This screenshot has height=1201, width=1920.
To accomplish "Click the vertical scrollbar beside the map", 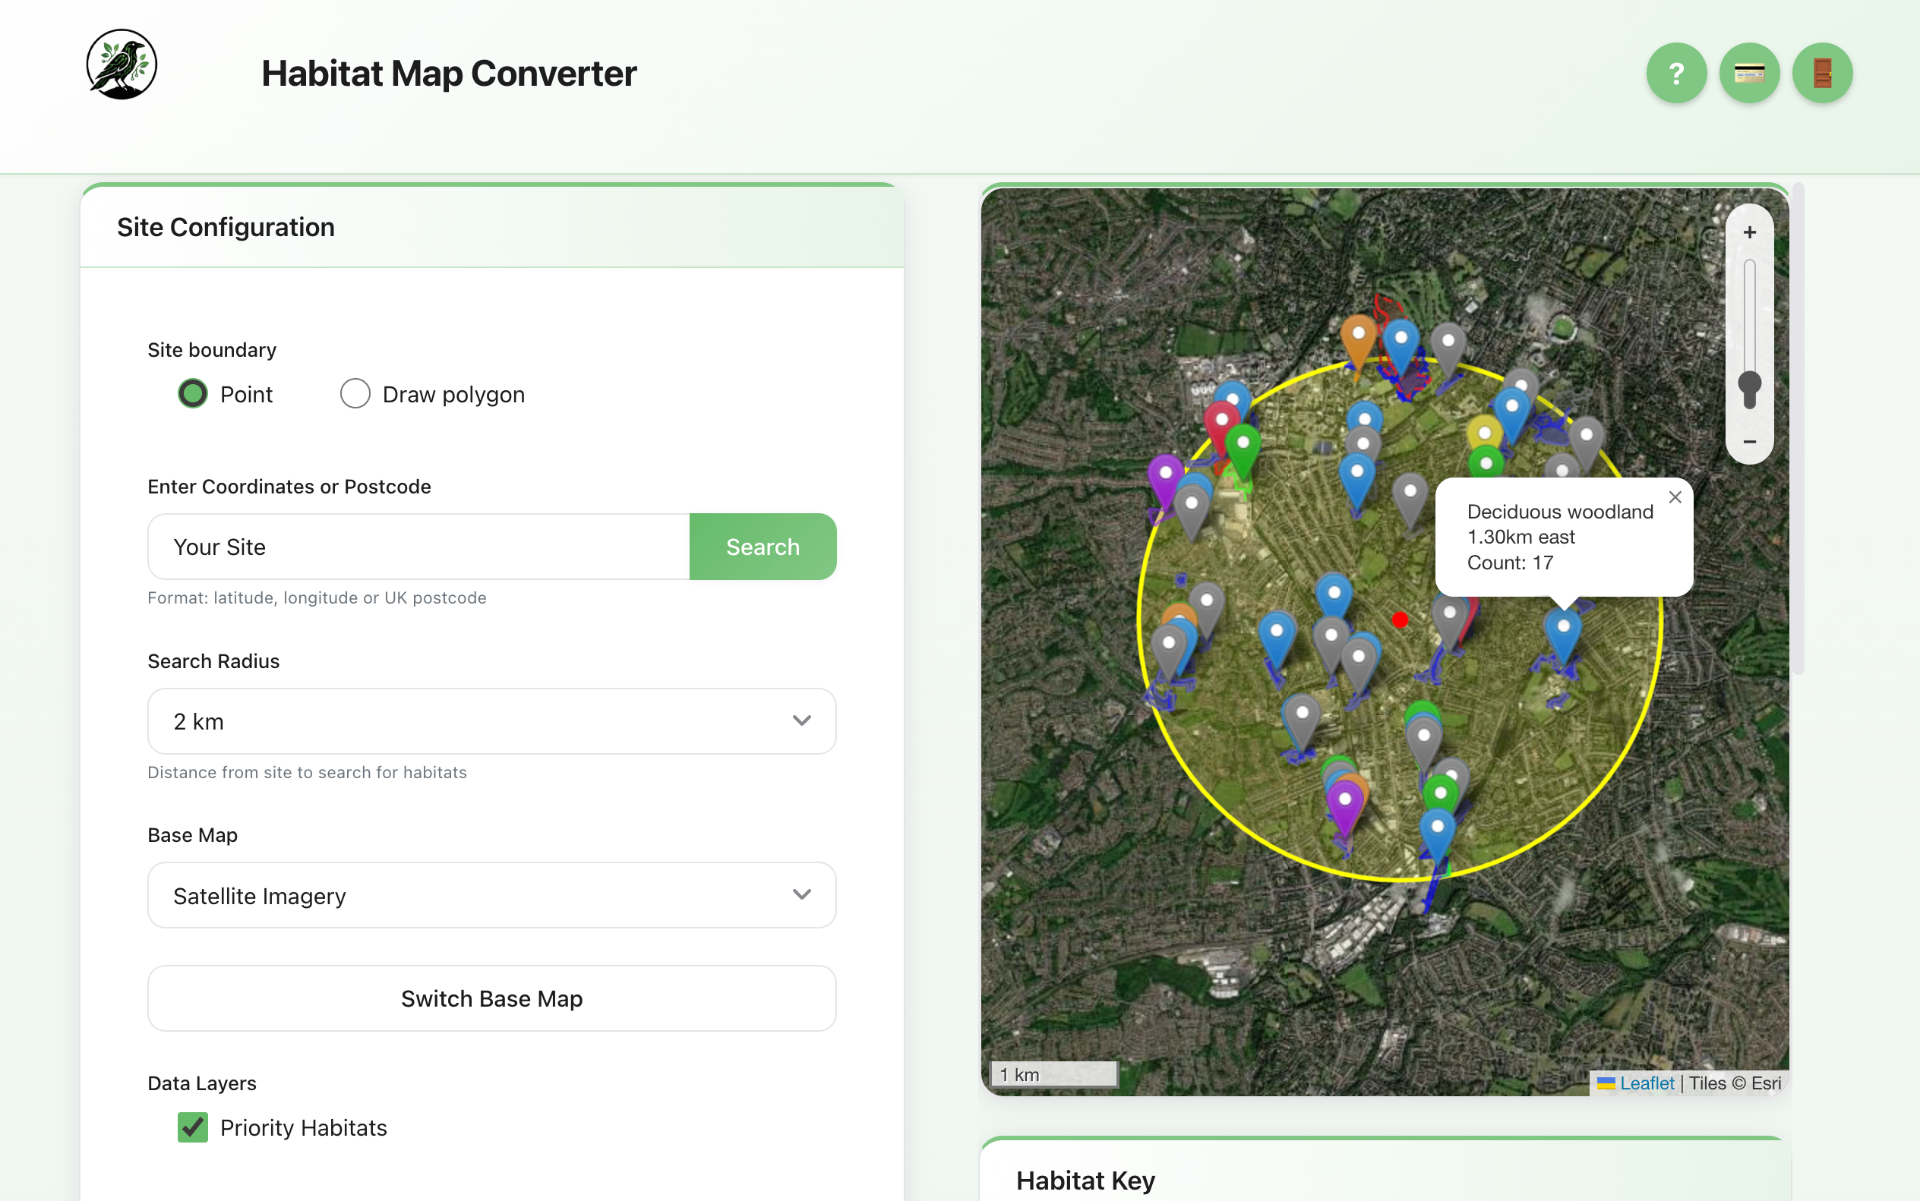I will point(1798,428).
